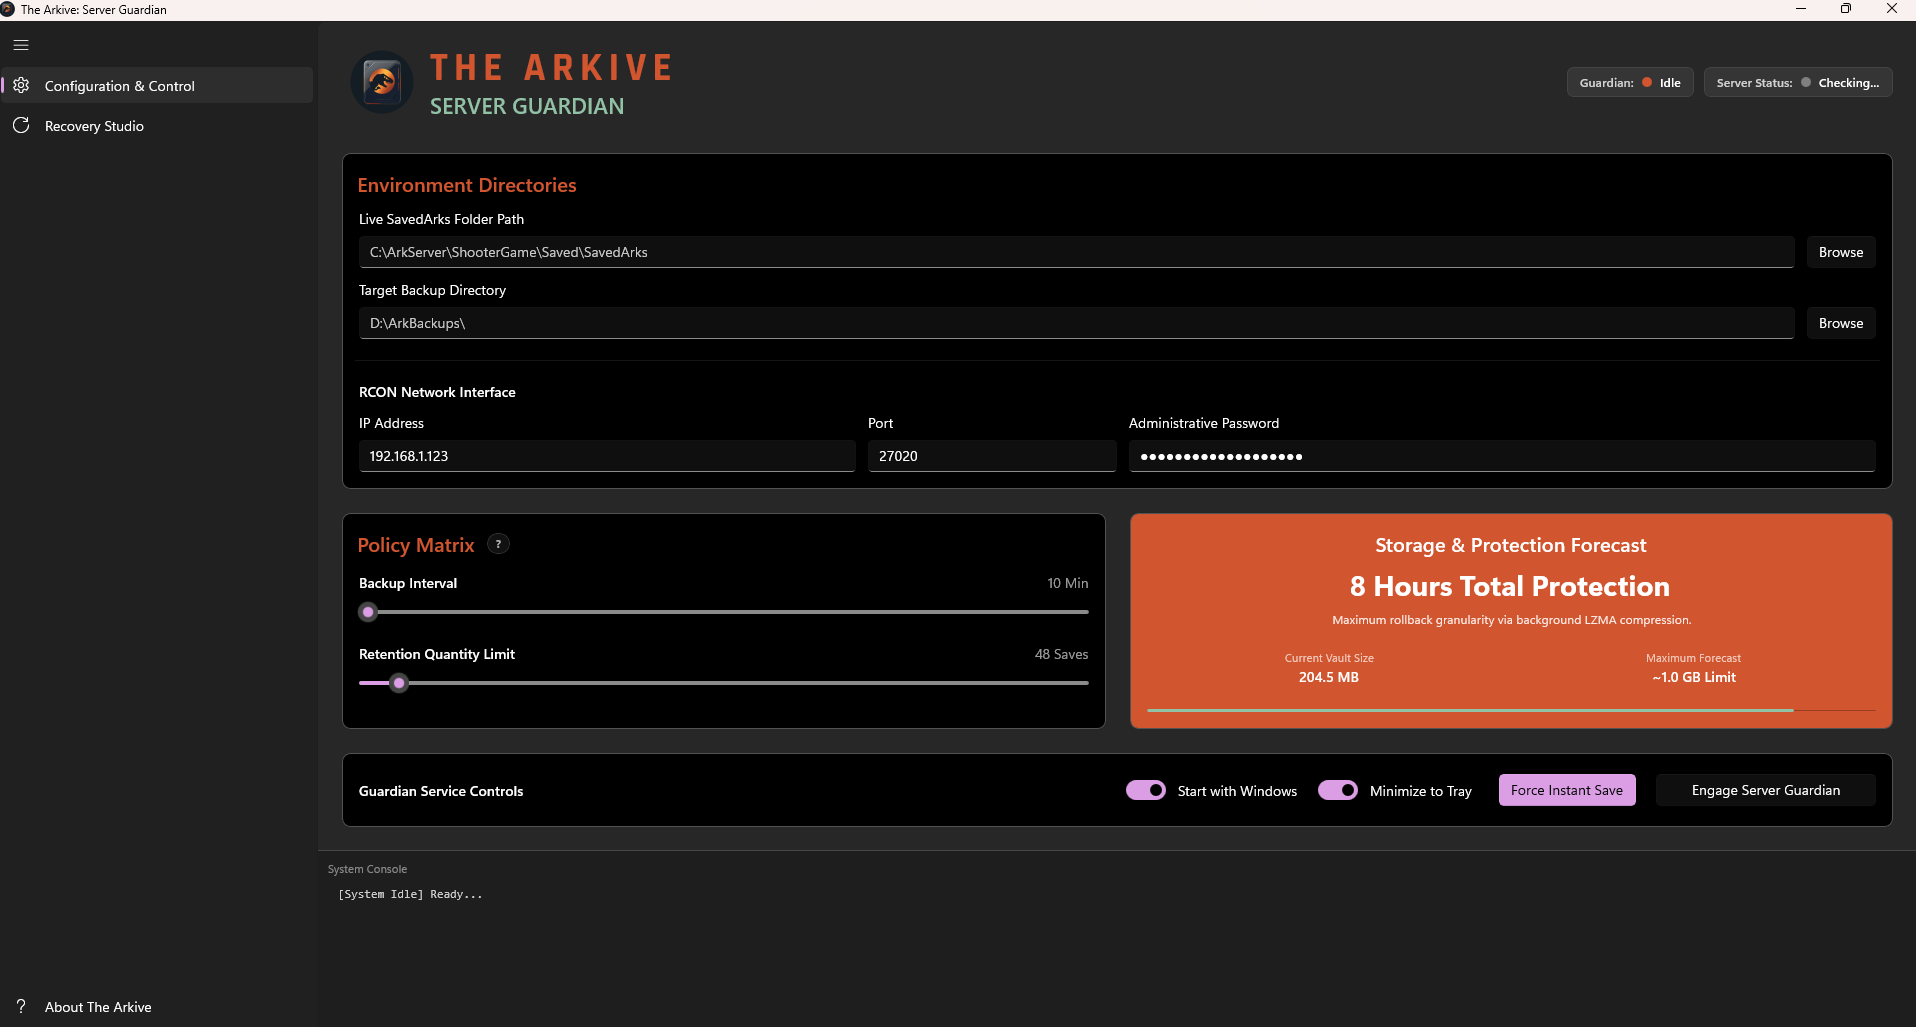Viewport: 1916px width, 1027px height.
Task: Adjust the Retention Quantity Limit slider handle
Action: click(x=399, y=683)
